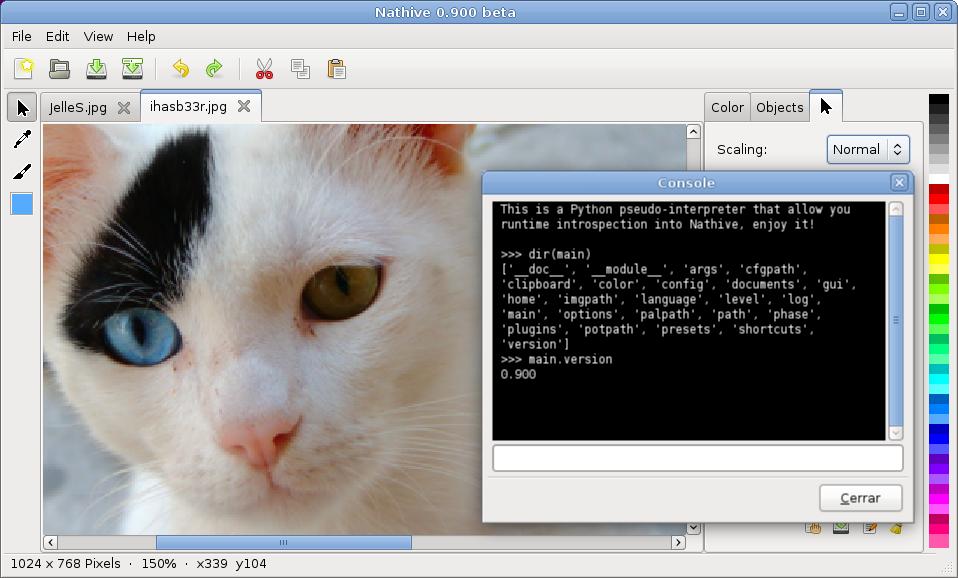The image size is (958, 578).
Task: Open the Help menu
Action: (141, 37)
